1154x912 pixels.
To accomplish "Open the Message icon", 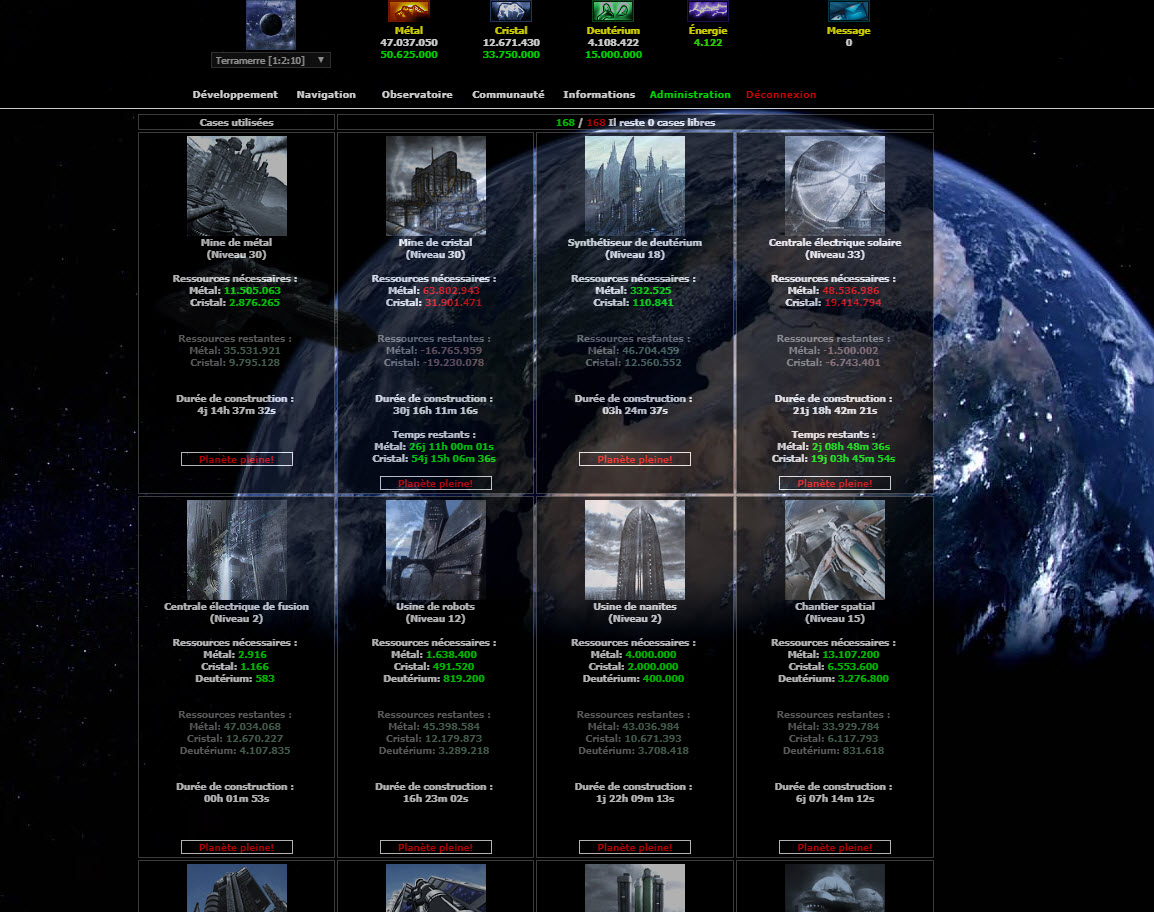I will [x=848, y=11].
